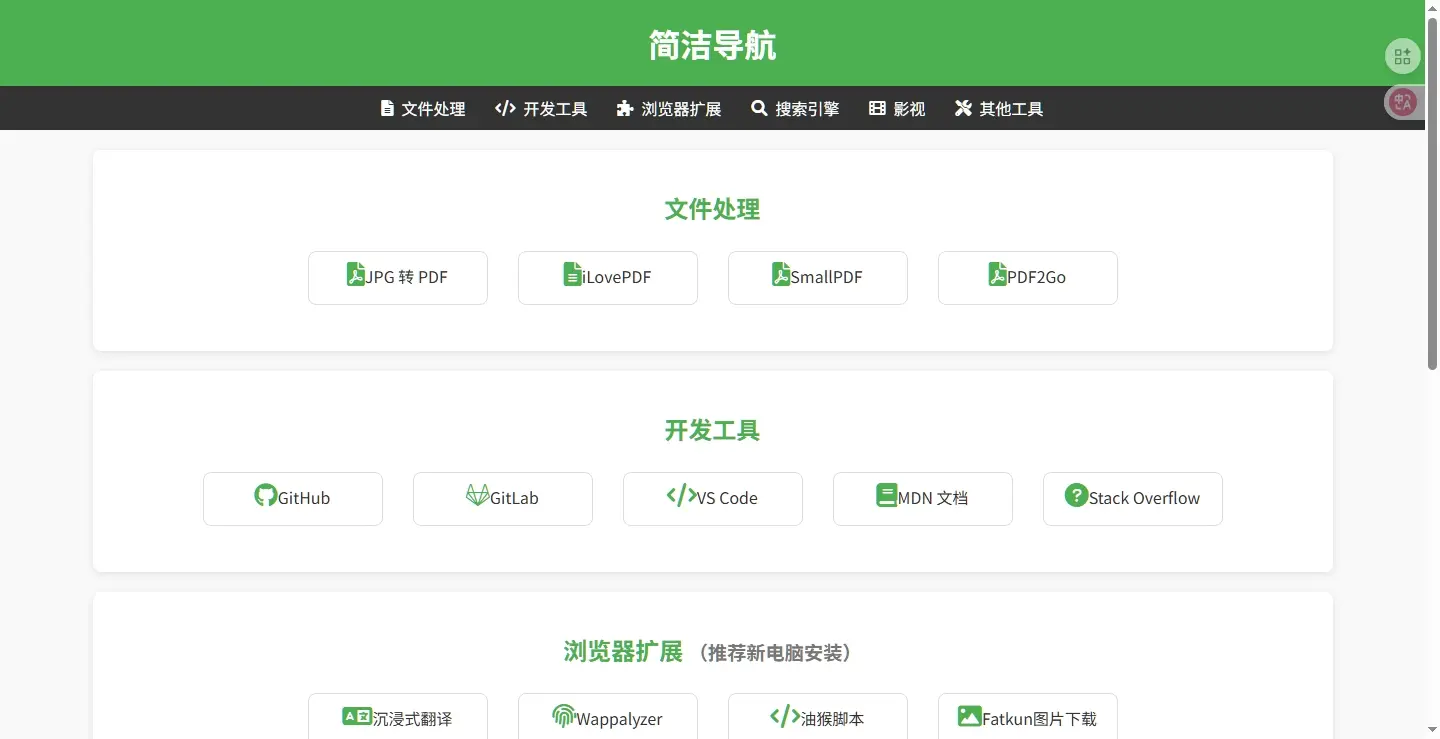This screenshot has height=739, width=1440.
Task: Click the code icon on 油猴脚本 card
Action: (x=785, y=716)
